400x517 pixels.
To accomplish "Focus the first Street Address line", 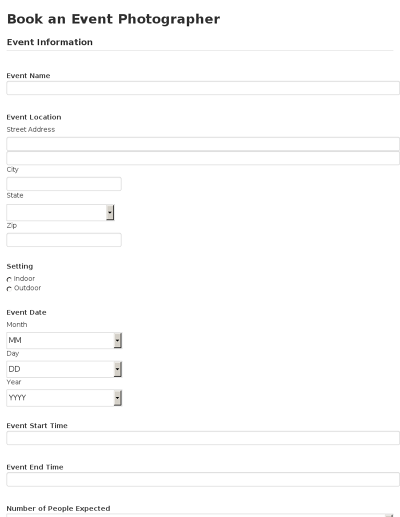I will [x=203, y=144].
